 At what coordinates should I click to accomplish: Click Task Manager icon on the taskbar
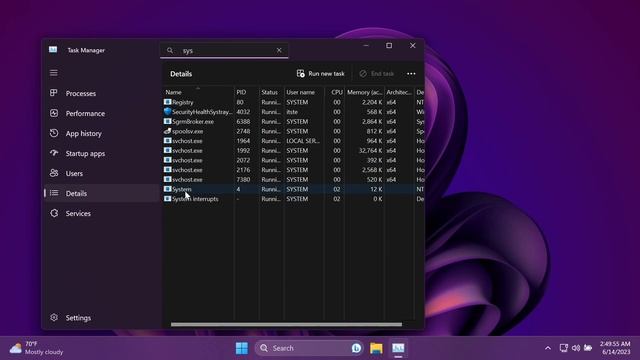coord(398,348)
